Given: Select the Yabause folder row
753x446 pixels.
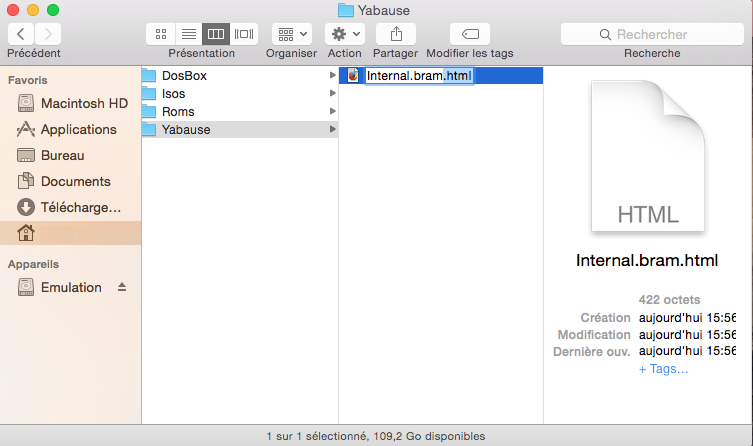Looking at the screenshot, I should [x=239, y=129].
